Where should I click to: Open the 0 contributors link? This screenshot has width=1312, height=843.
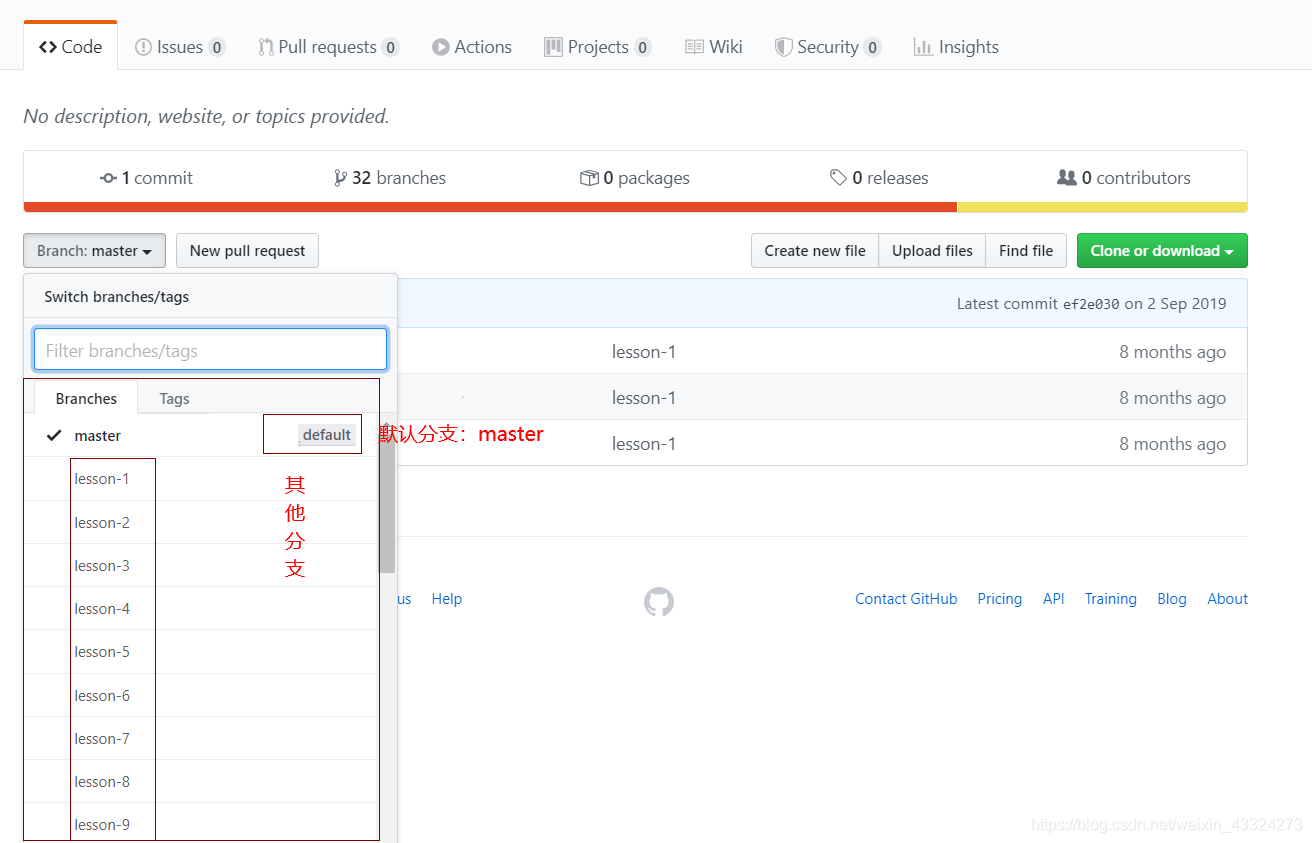[1124, 178]
